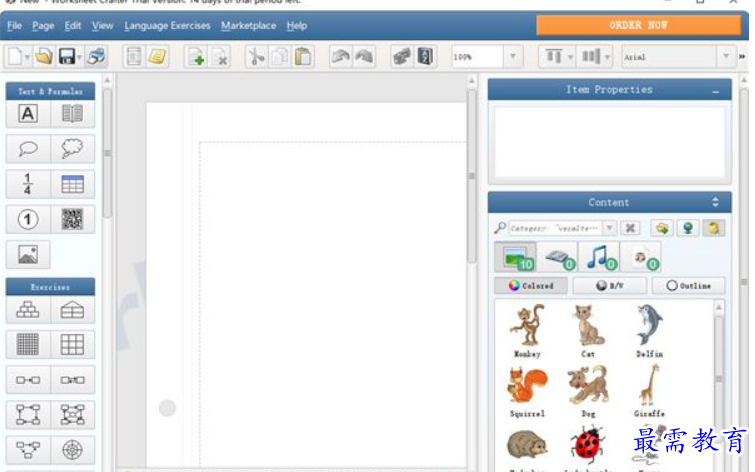
Task: Expand the horizontal distribution dropdown arrow
Action: click(x=607, y=57)
